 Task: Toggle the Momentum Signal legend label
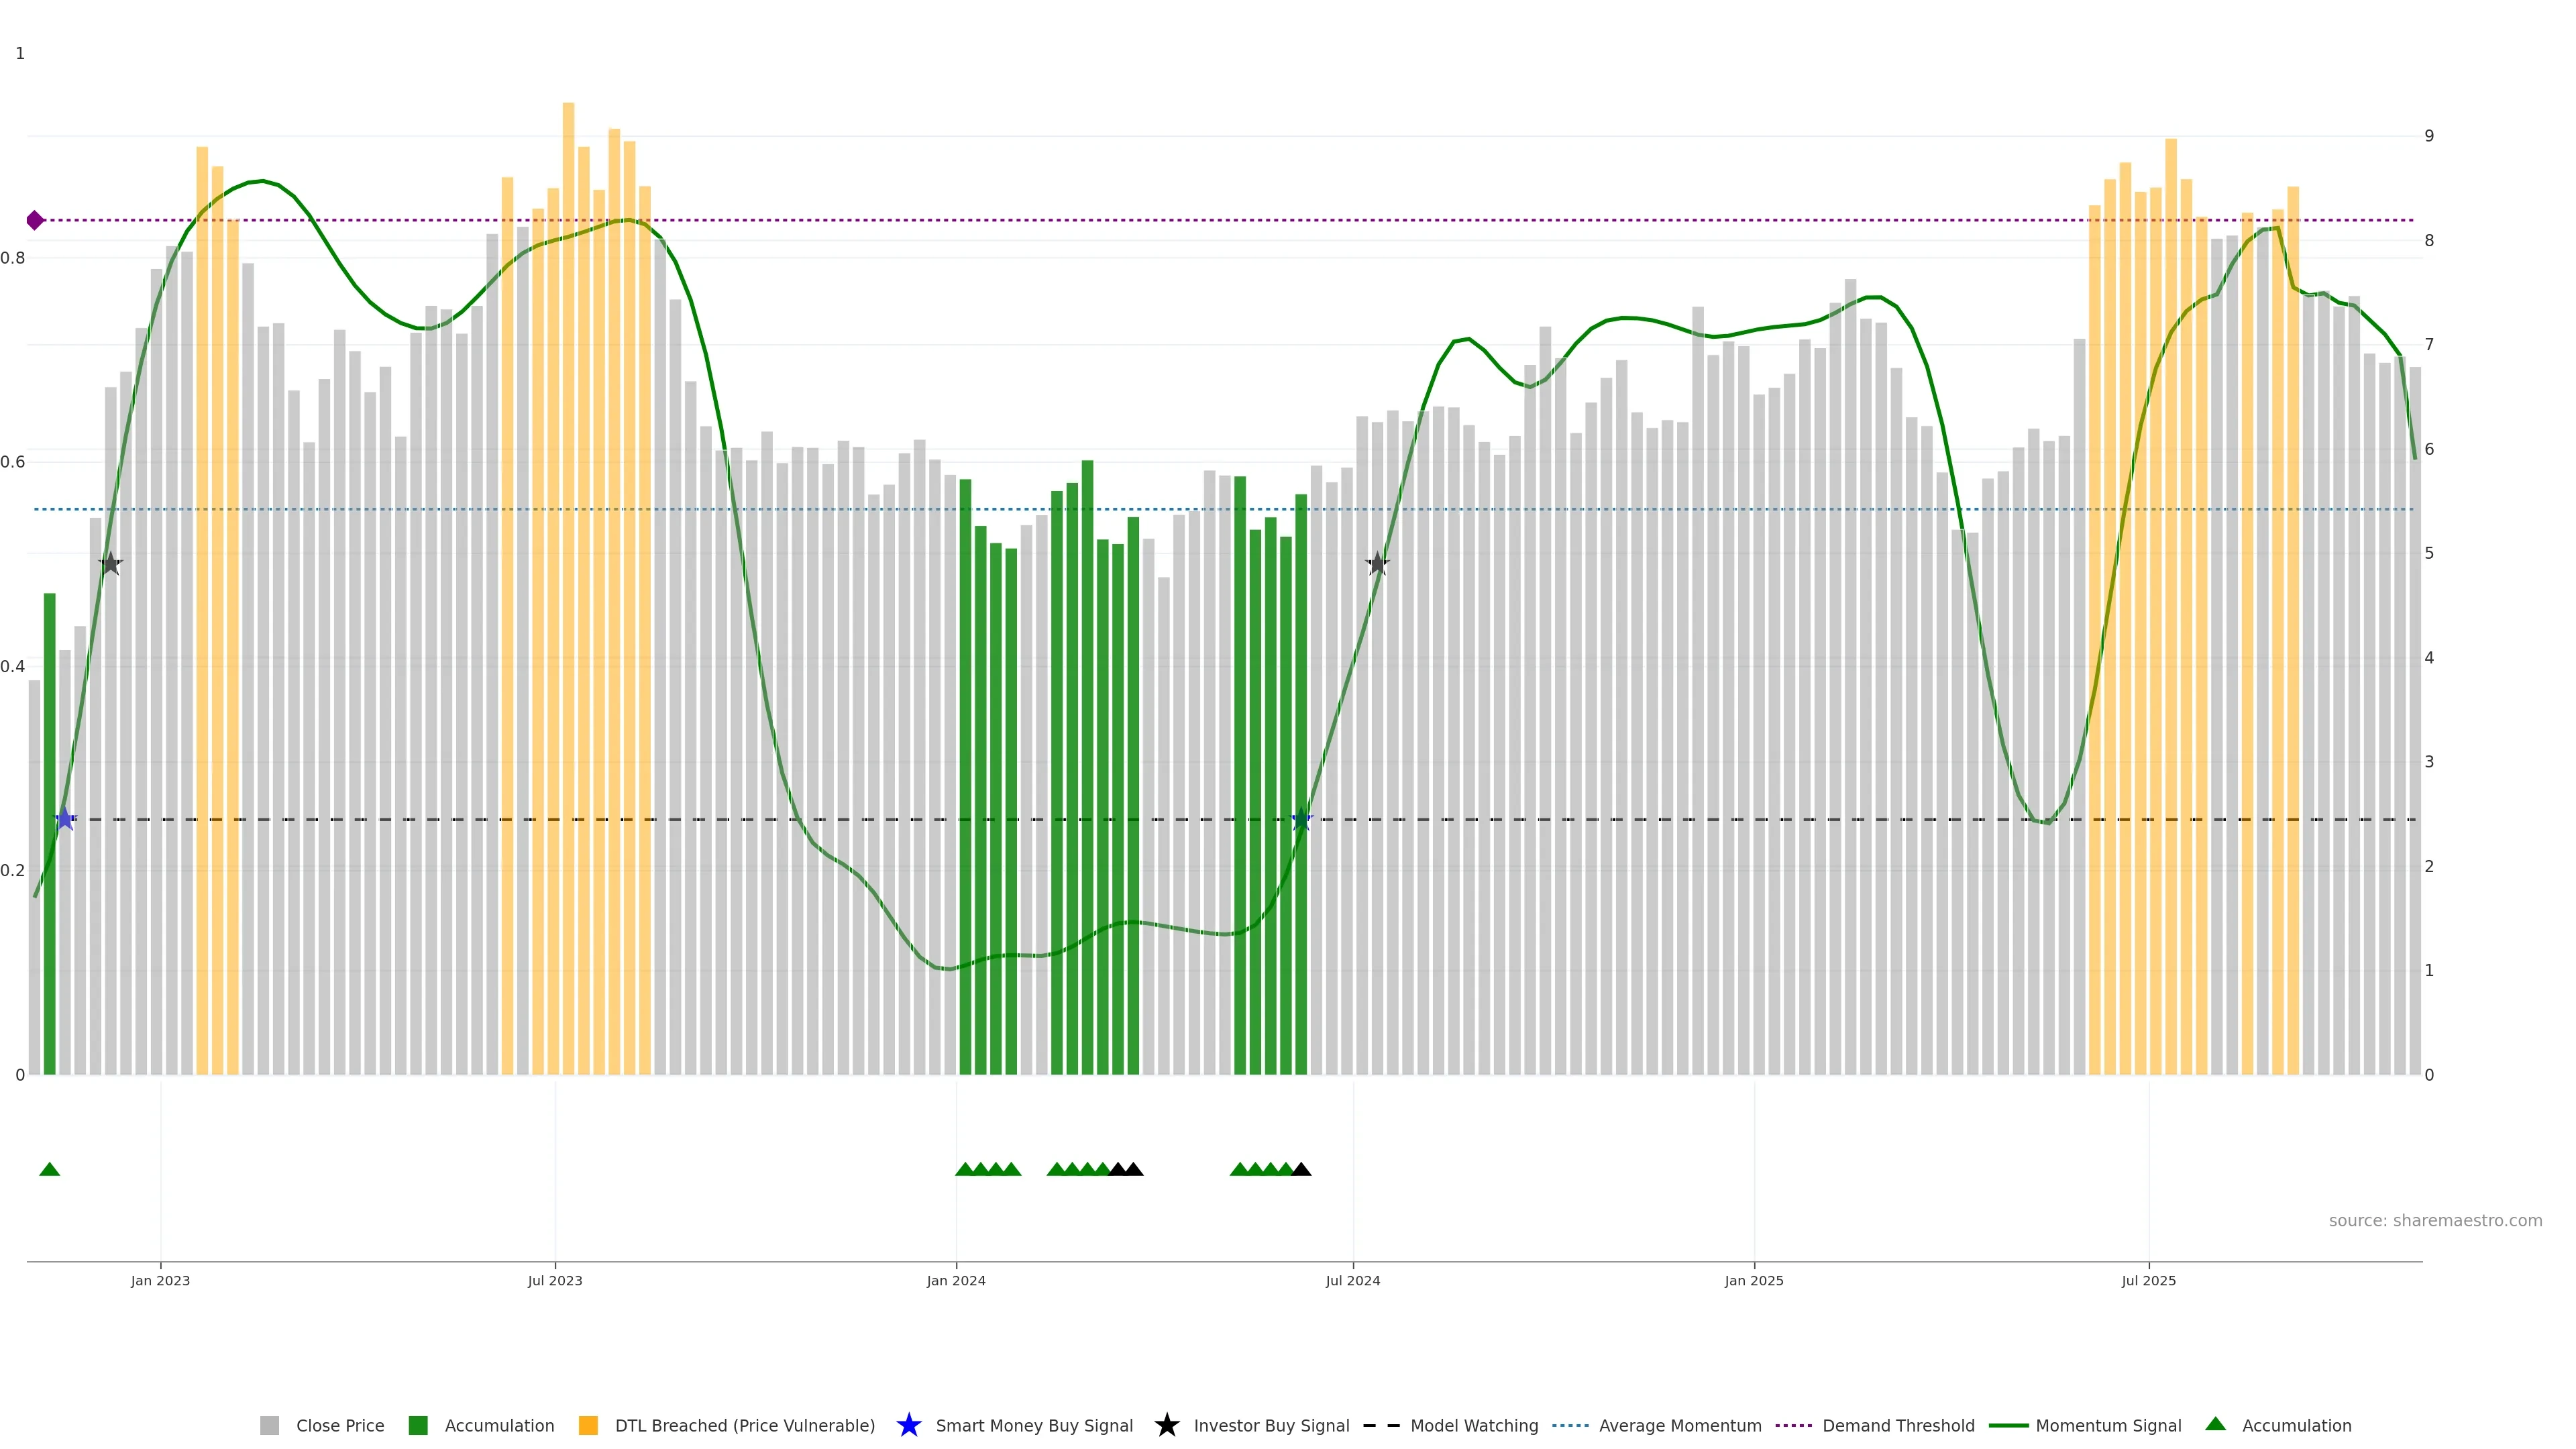[2108, 1425]
